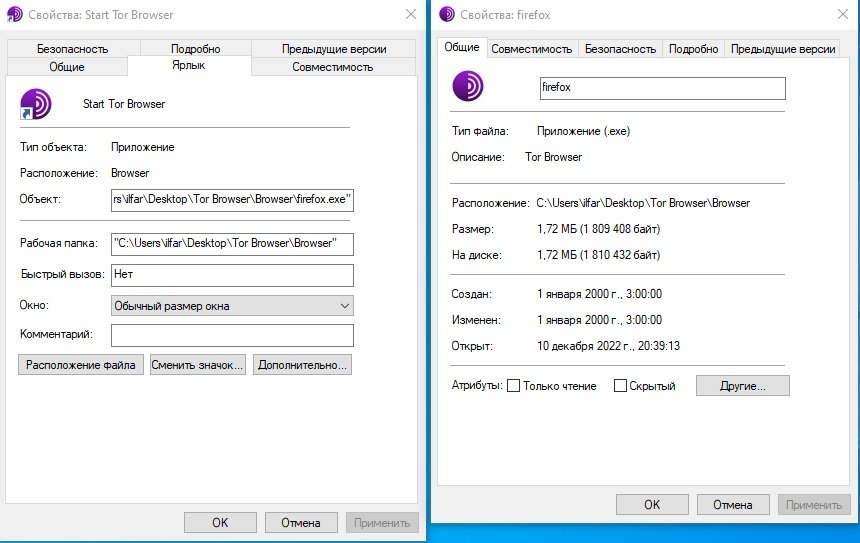860x543 pixels.
Task: Click the empty Комментарий field
Action: (x=232, y=335)
